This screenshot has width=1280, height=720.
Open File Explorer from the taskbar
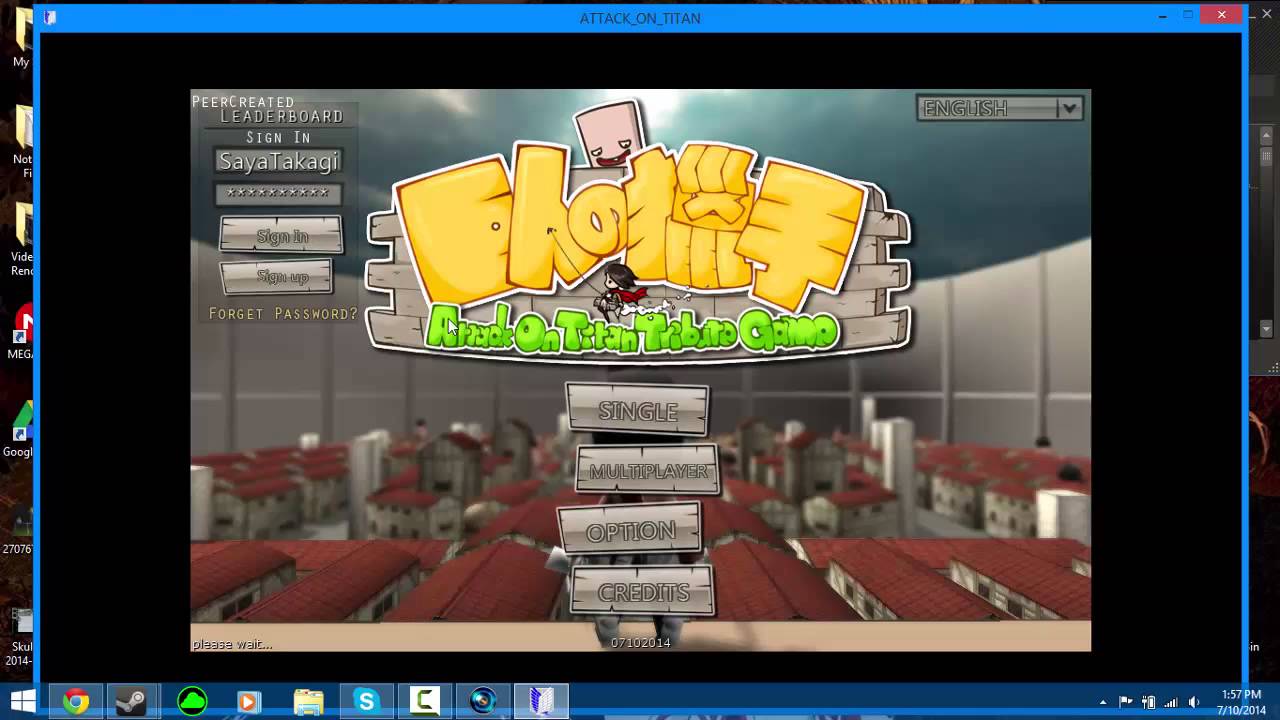308,702
